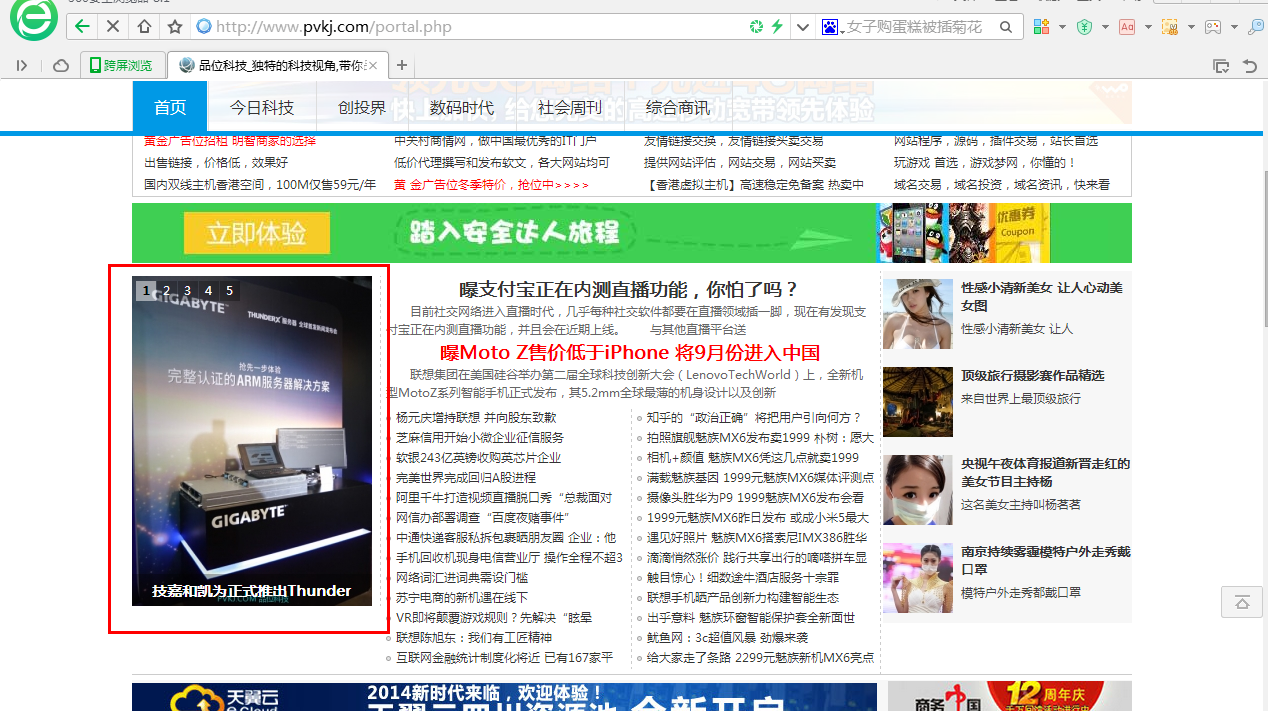1268x711 pixels.
Task: Open the tab list icon
Action: point(1221,66)
